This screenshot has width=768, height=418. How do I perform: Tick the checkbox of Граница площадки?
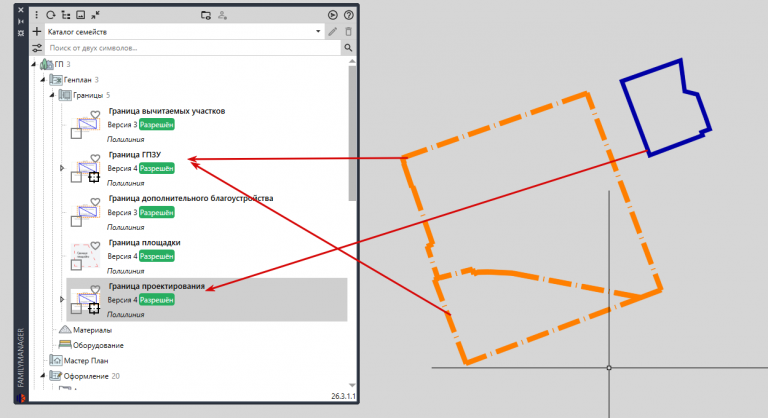76,265
